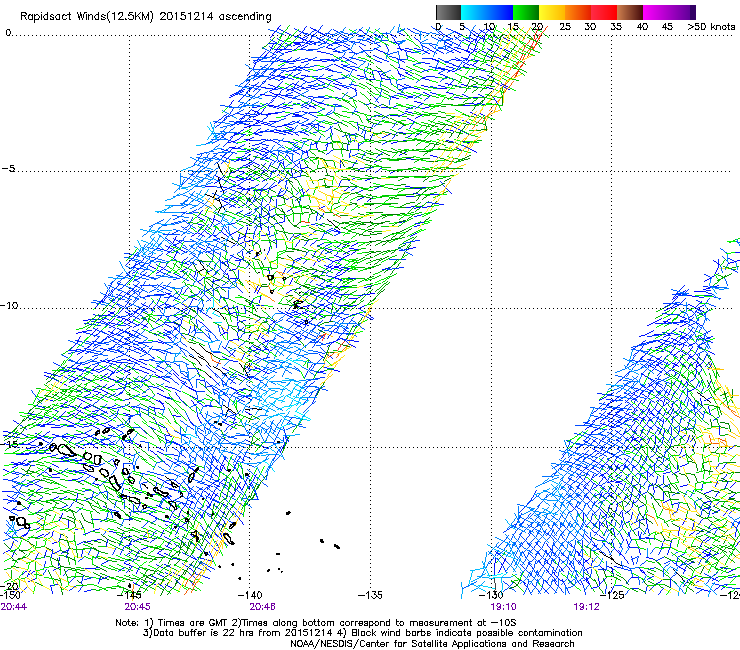Click the longitude label '-135'
This screenshot has height=650, width=740.
(370, 595)
